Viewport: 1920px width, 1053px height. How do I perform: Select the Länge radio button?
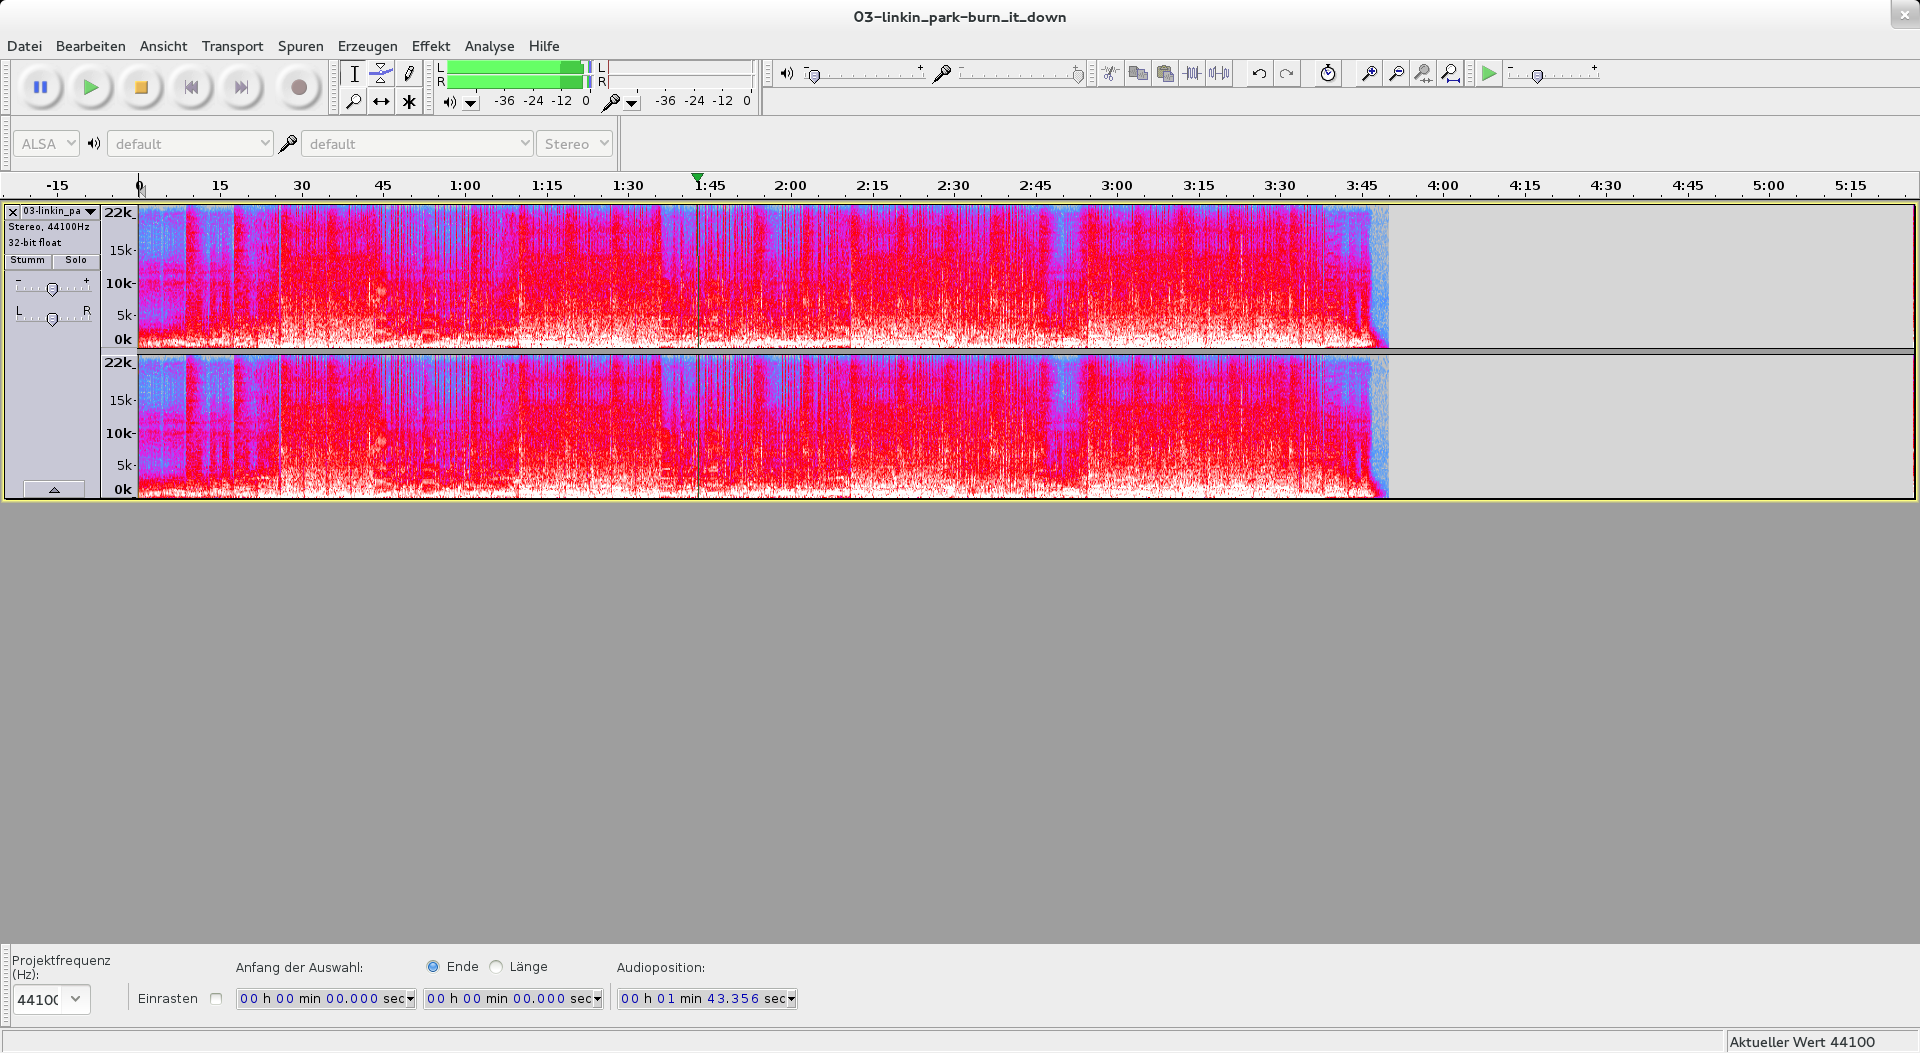pos(496,966)
